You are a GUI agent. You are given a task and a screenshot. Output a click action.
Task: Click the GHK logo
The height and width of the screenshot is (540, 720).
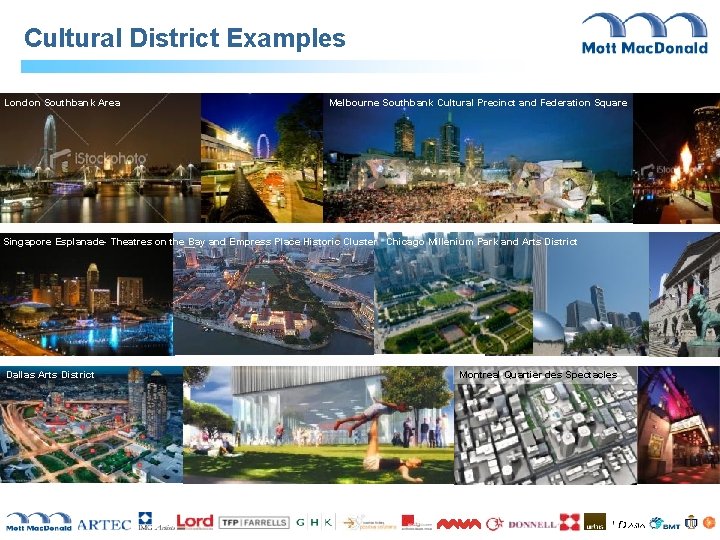[315, 522]
